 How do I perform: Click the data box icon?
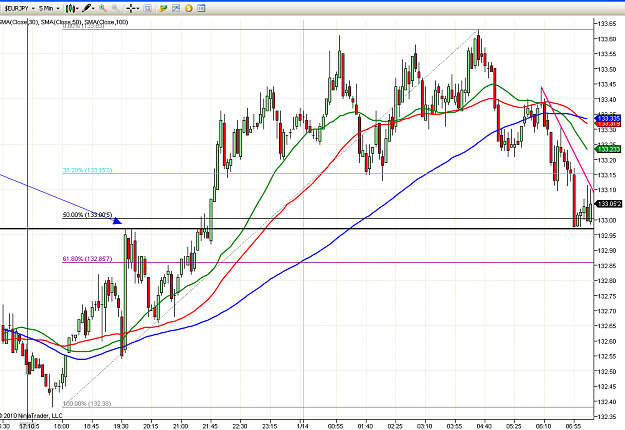[x=147, y=8]
